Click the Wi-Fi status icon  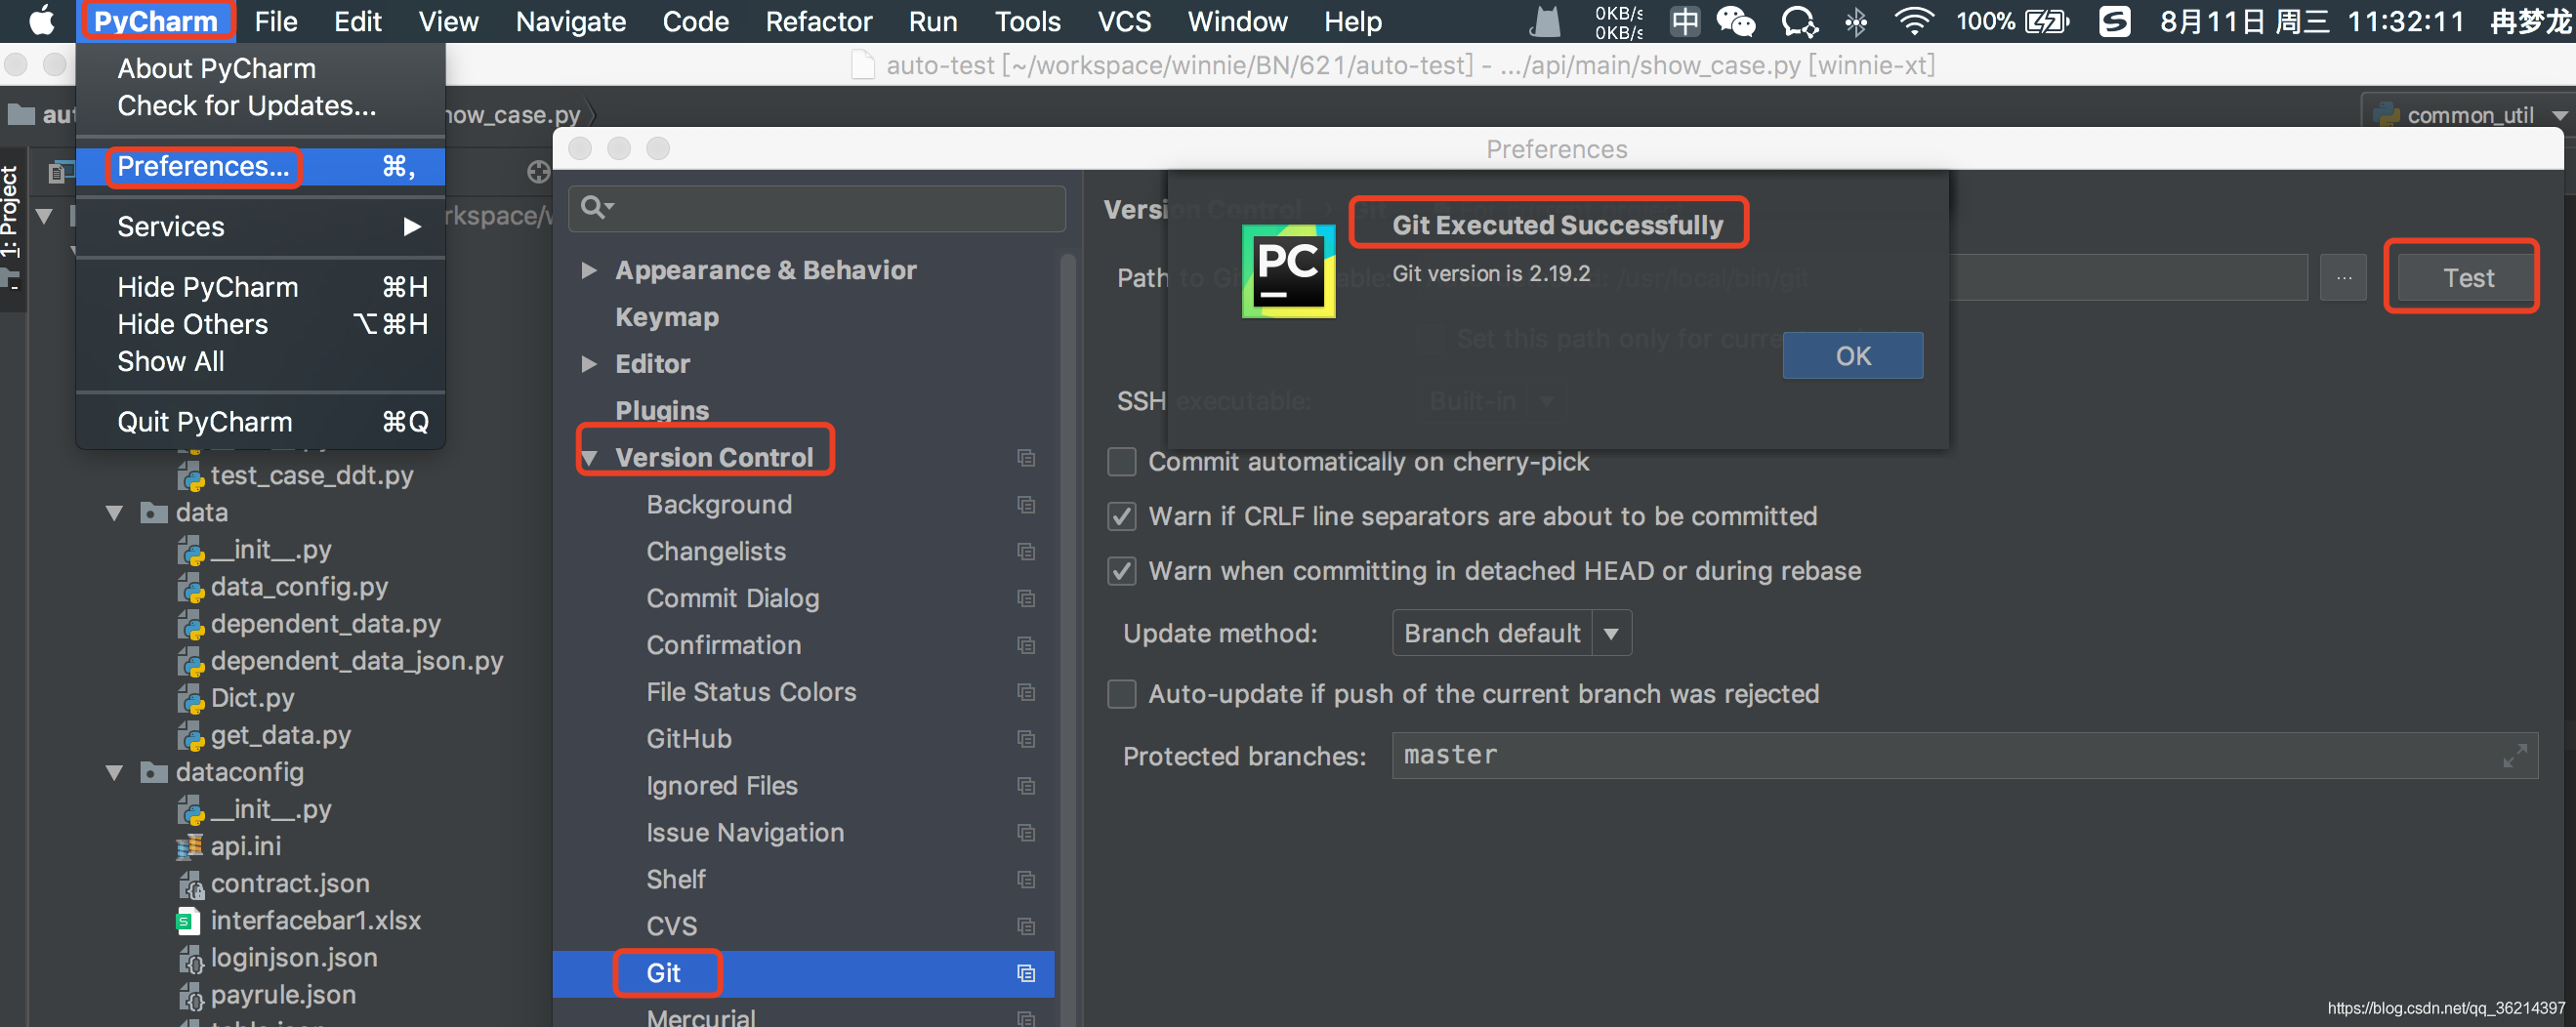(1914, 21)
